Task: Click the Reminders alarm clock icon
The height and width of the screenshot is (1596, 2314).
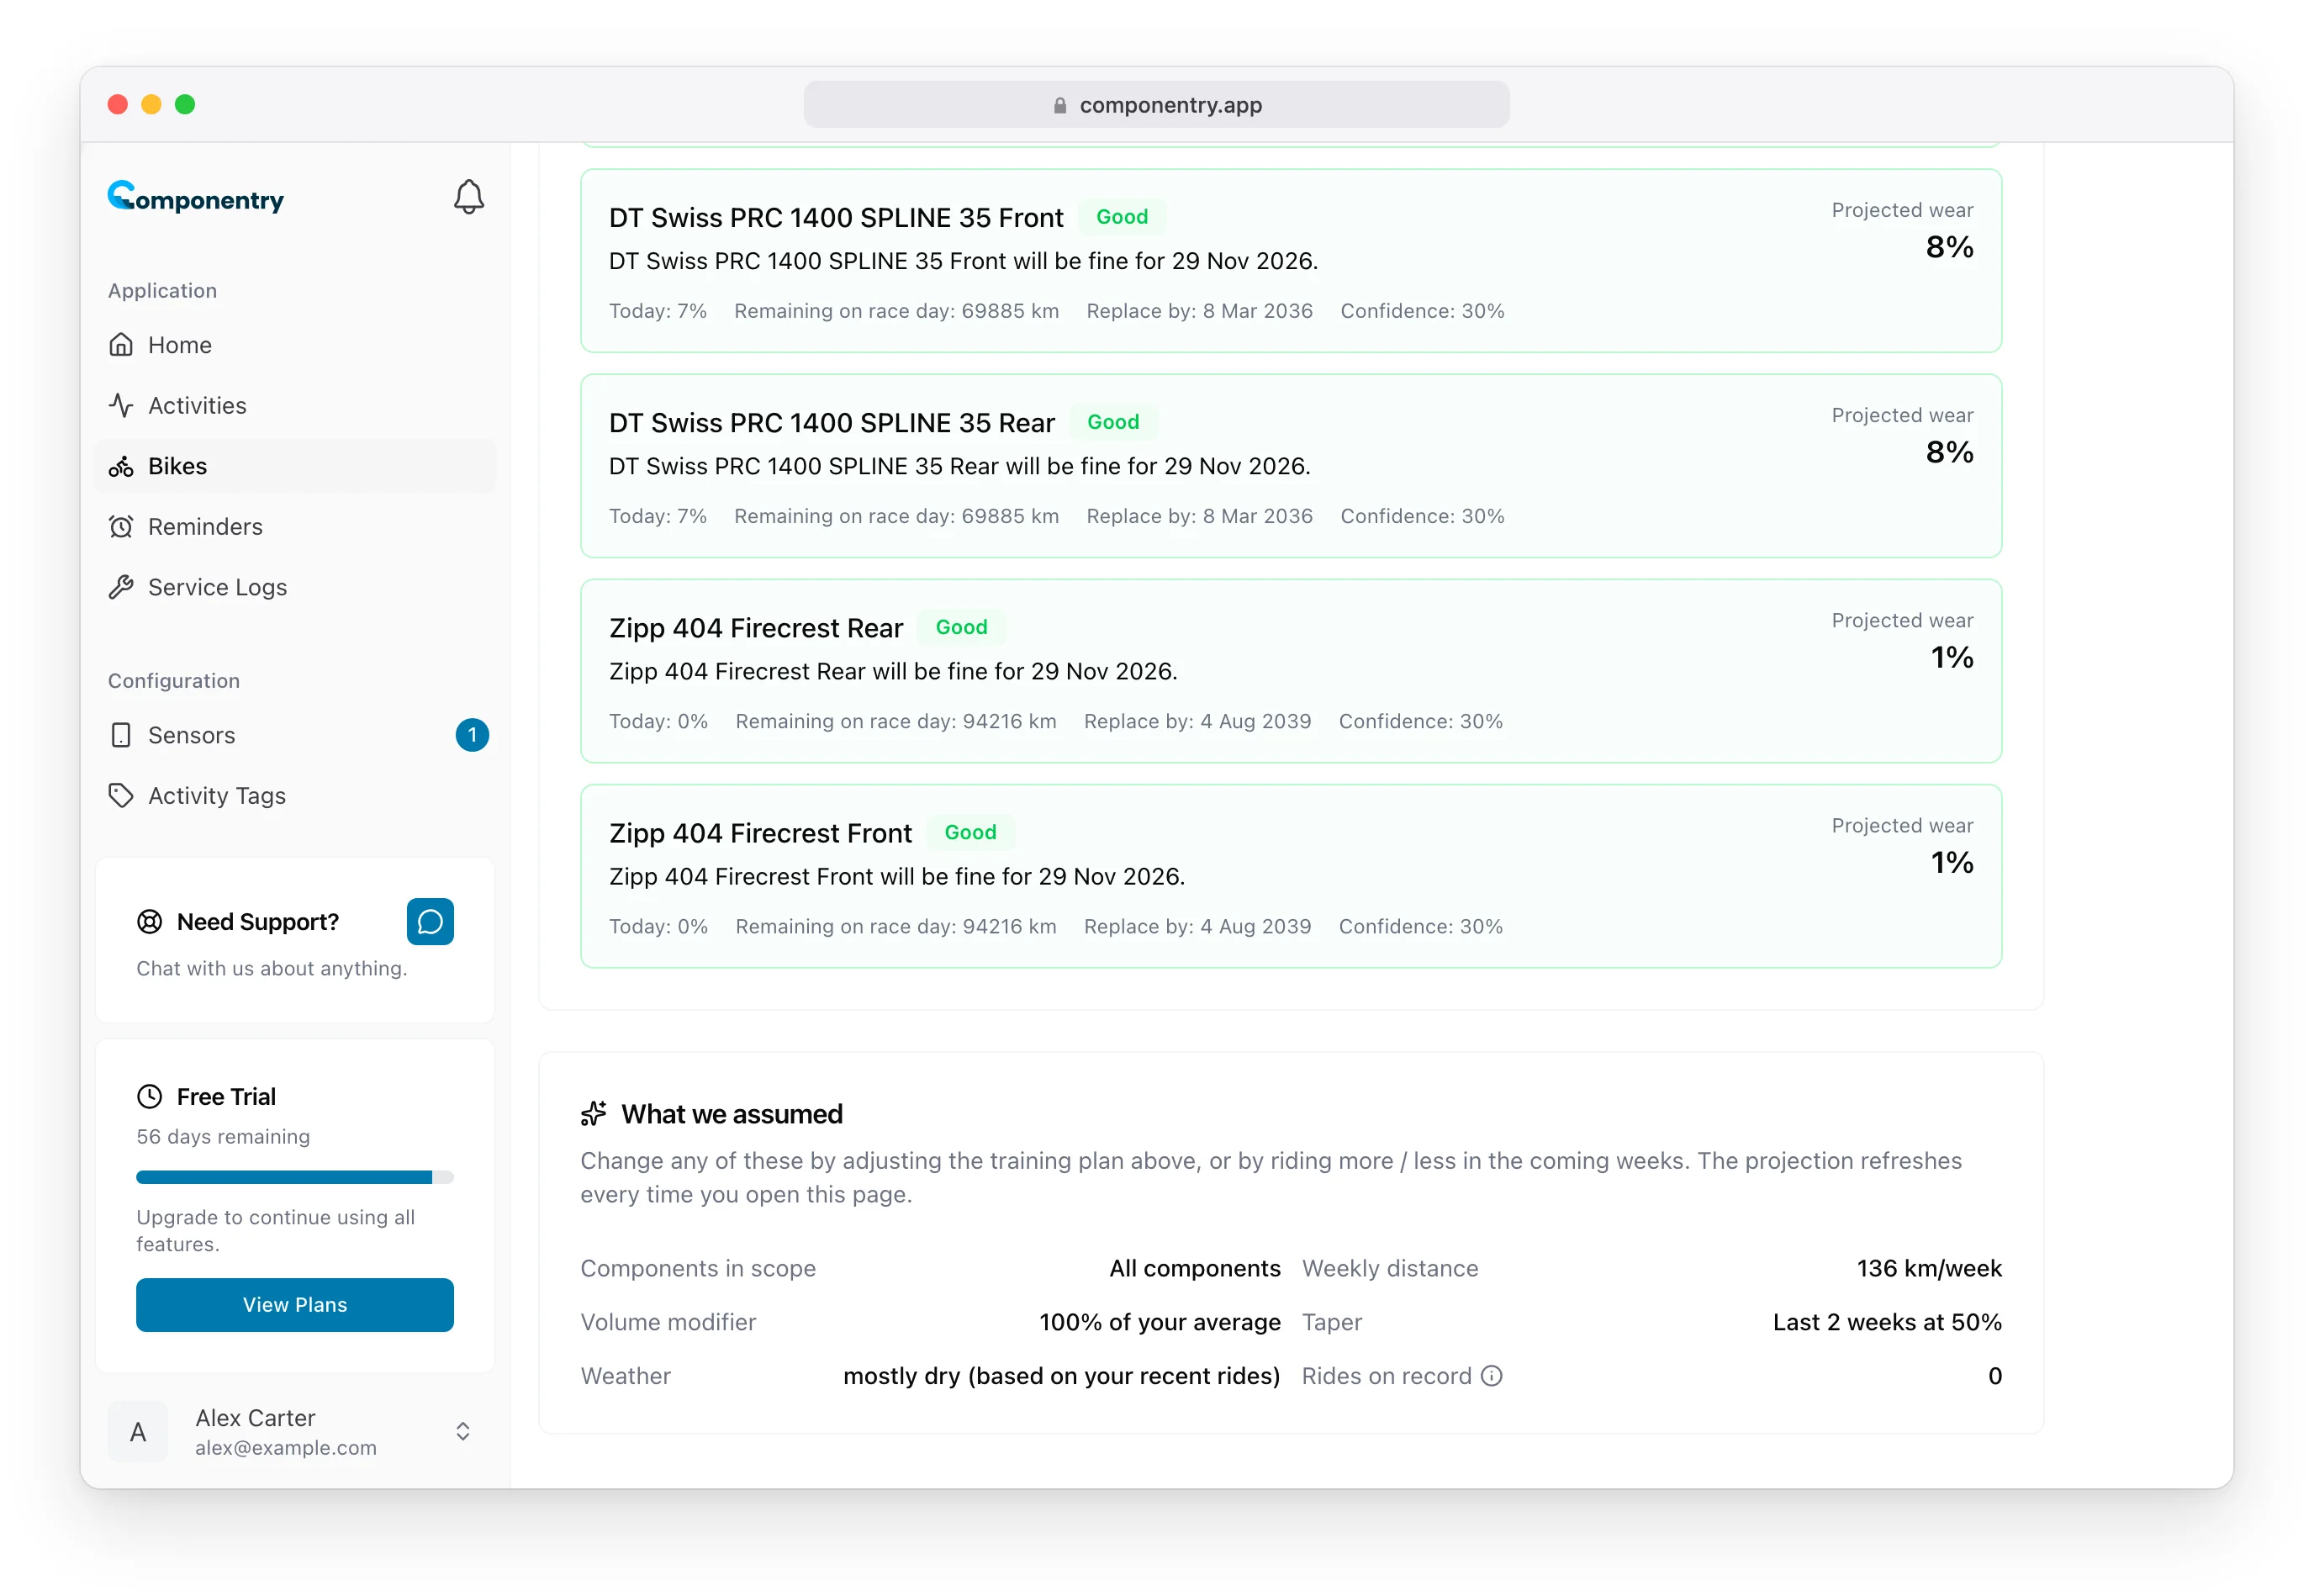Action: point(121,527)
